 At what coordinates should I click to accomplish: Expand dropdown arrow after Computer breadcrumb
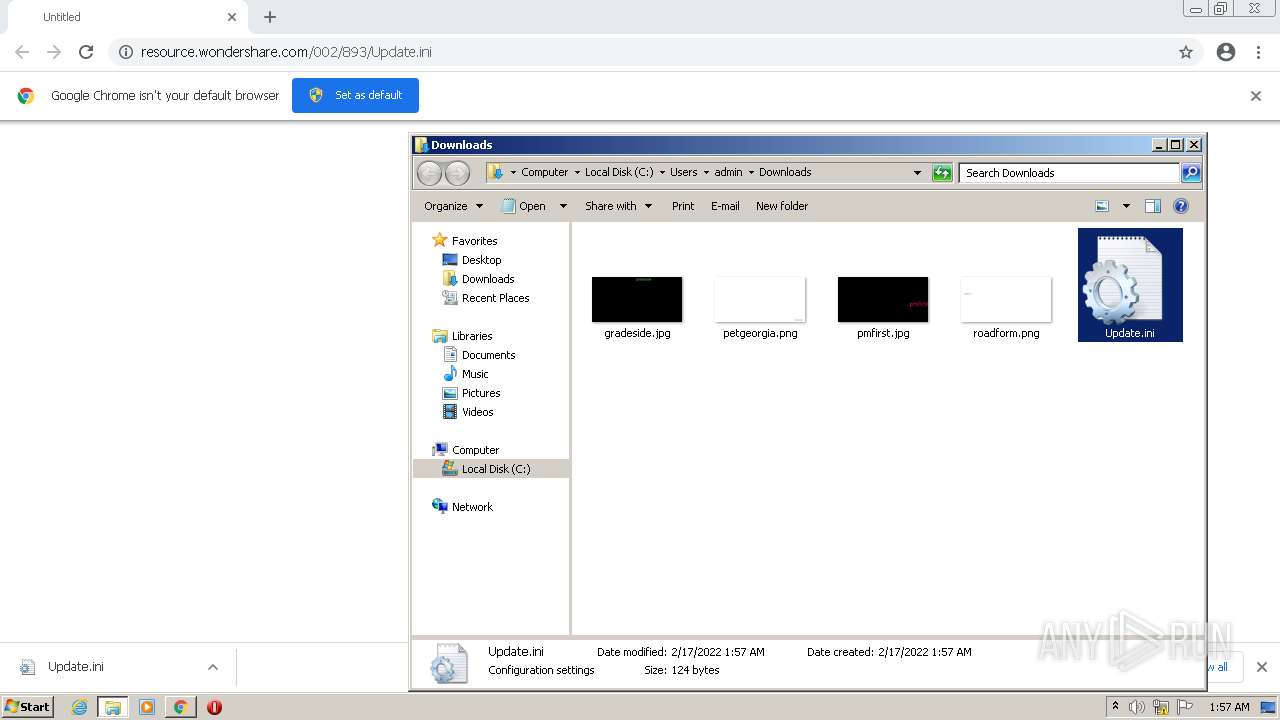coord(576,172)
